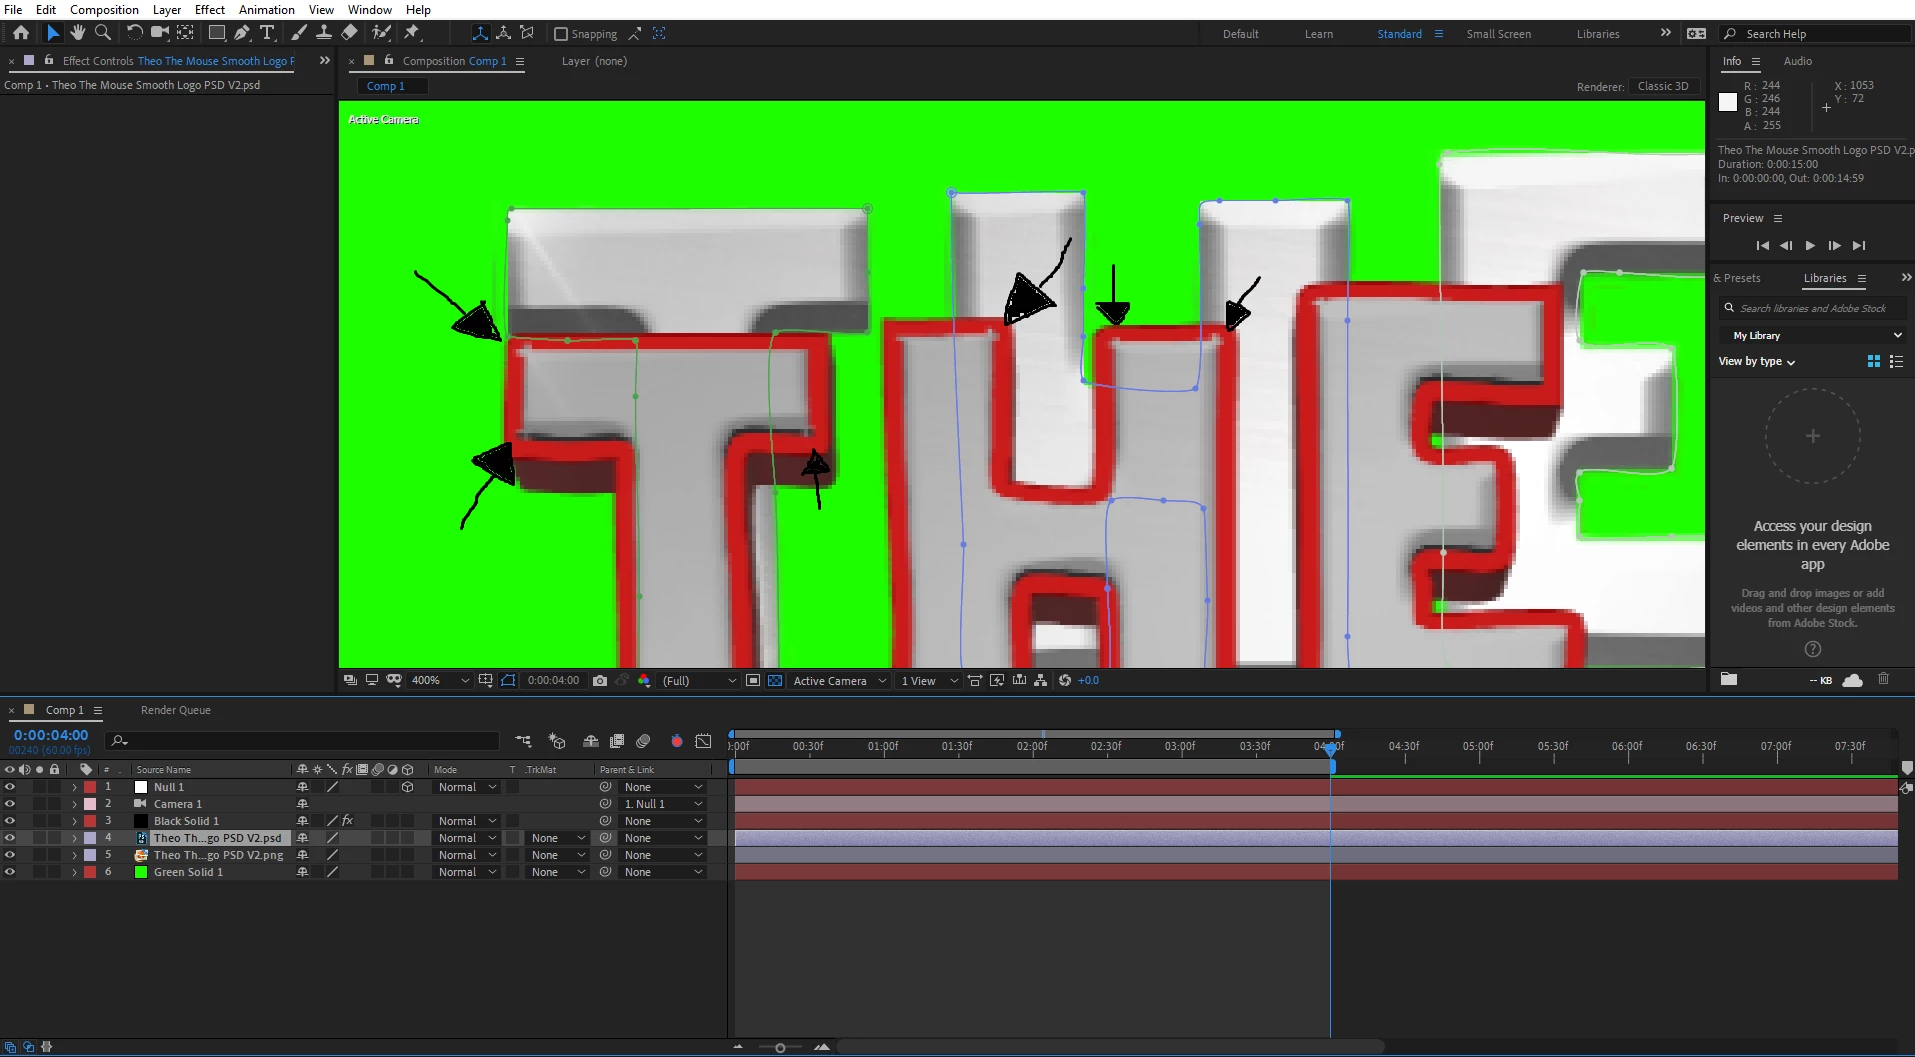Screen dimensions: 1915x1057
Task: Open the 400% magnification dropdown
Action: pyautogui.click(x=440, y=680)
